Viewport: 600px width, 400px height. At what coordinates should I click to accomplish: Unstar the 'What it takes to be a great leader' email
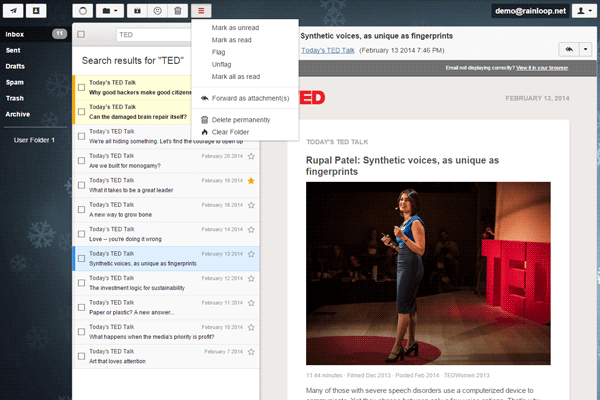[x=251, y=181]
